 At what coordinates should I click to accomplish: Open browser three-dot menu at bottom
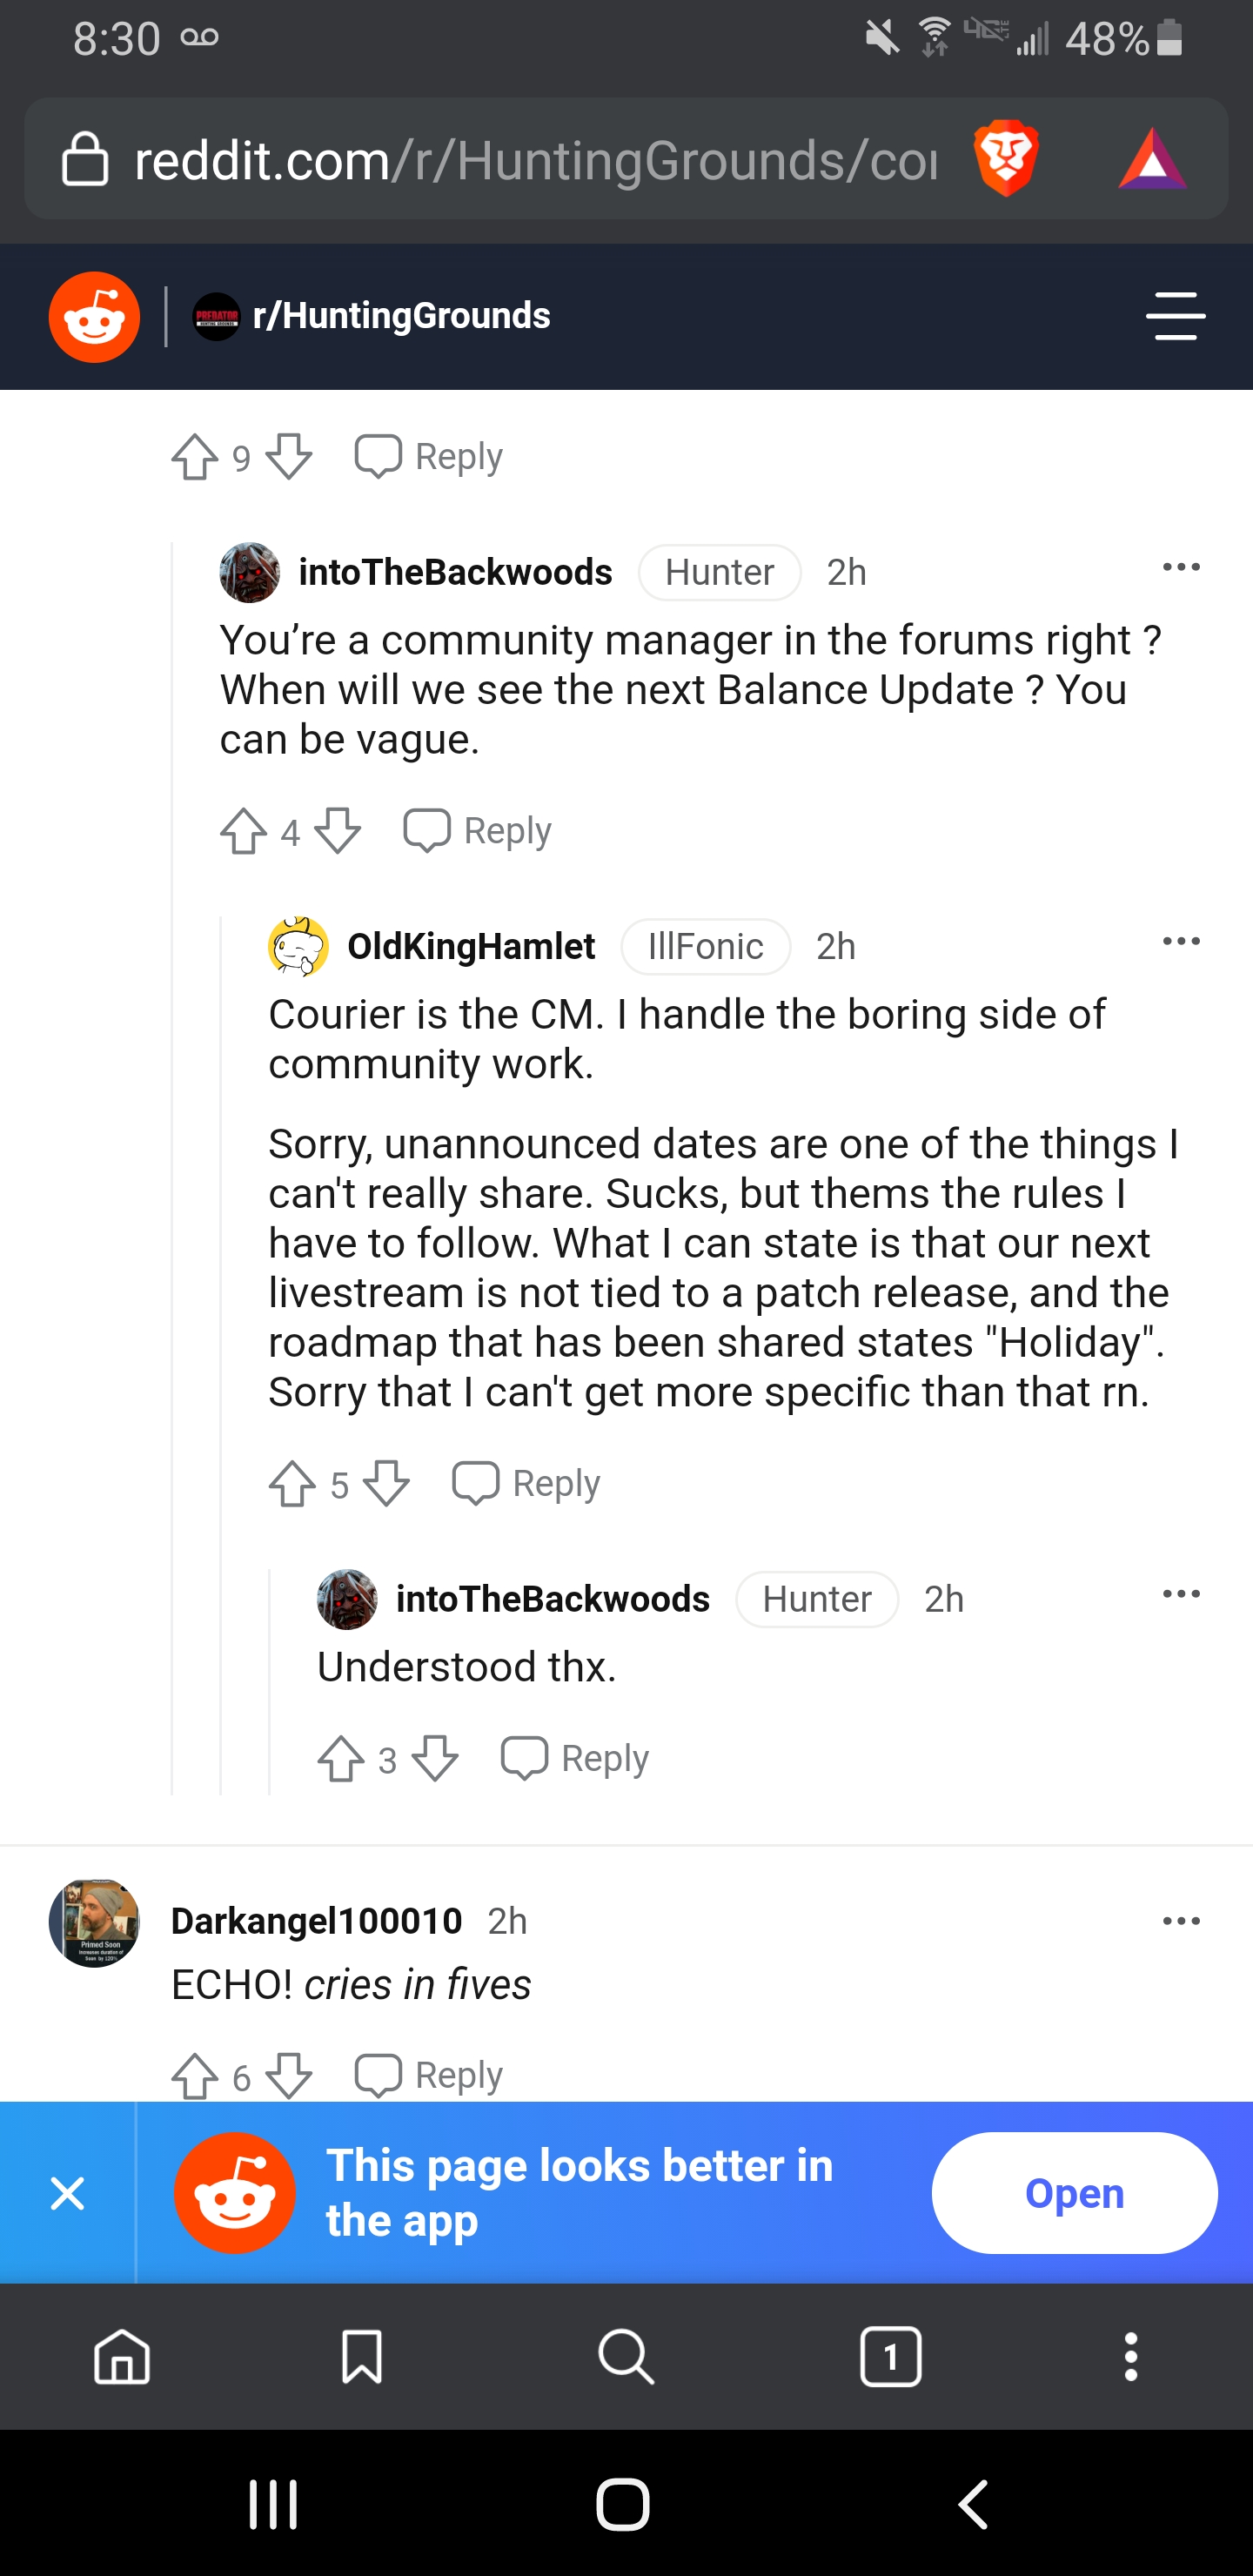[x=1131, y=2356]
